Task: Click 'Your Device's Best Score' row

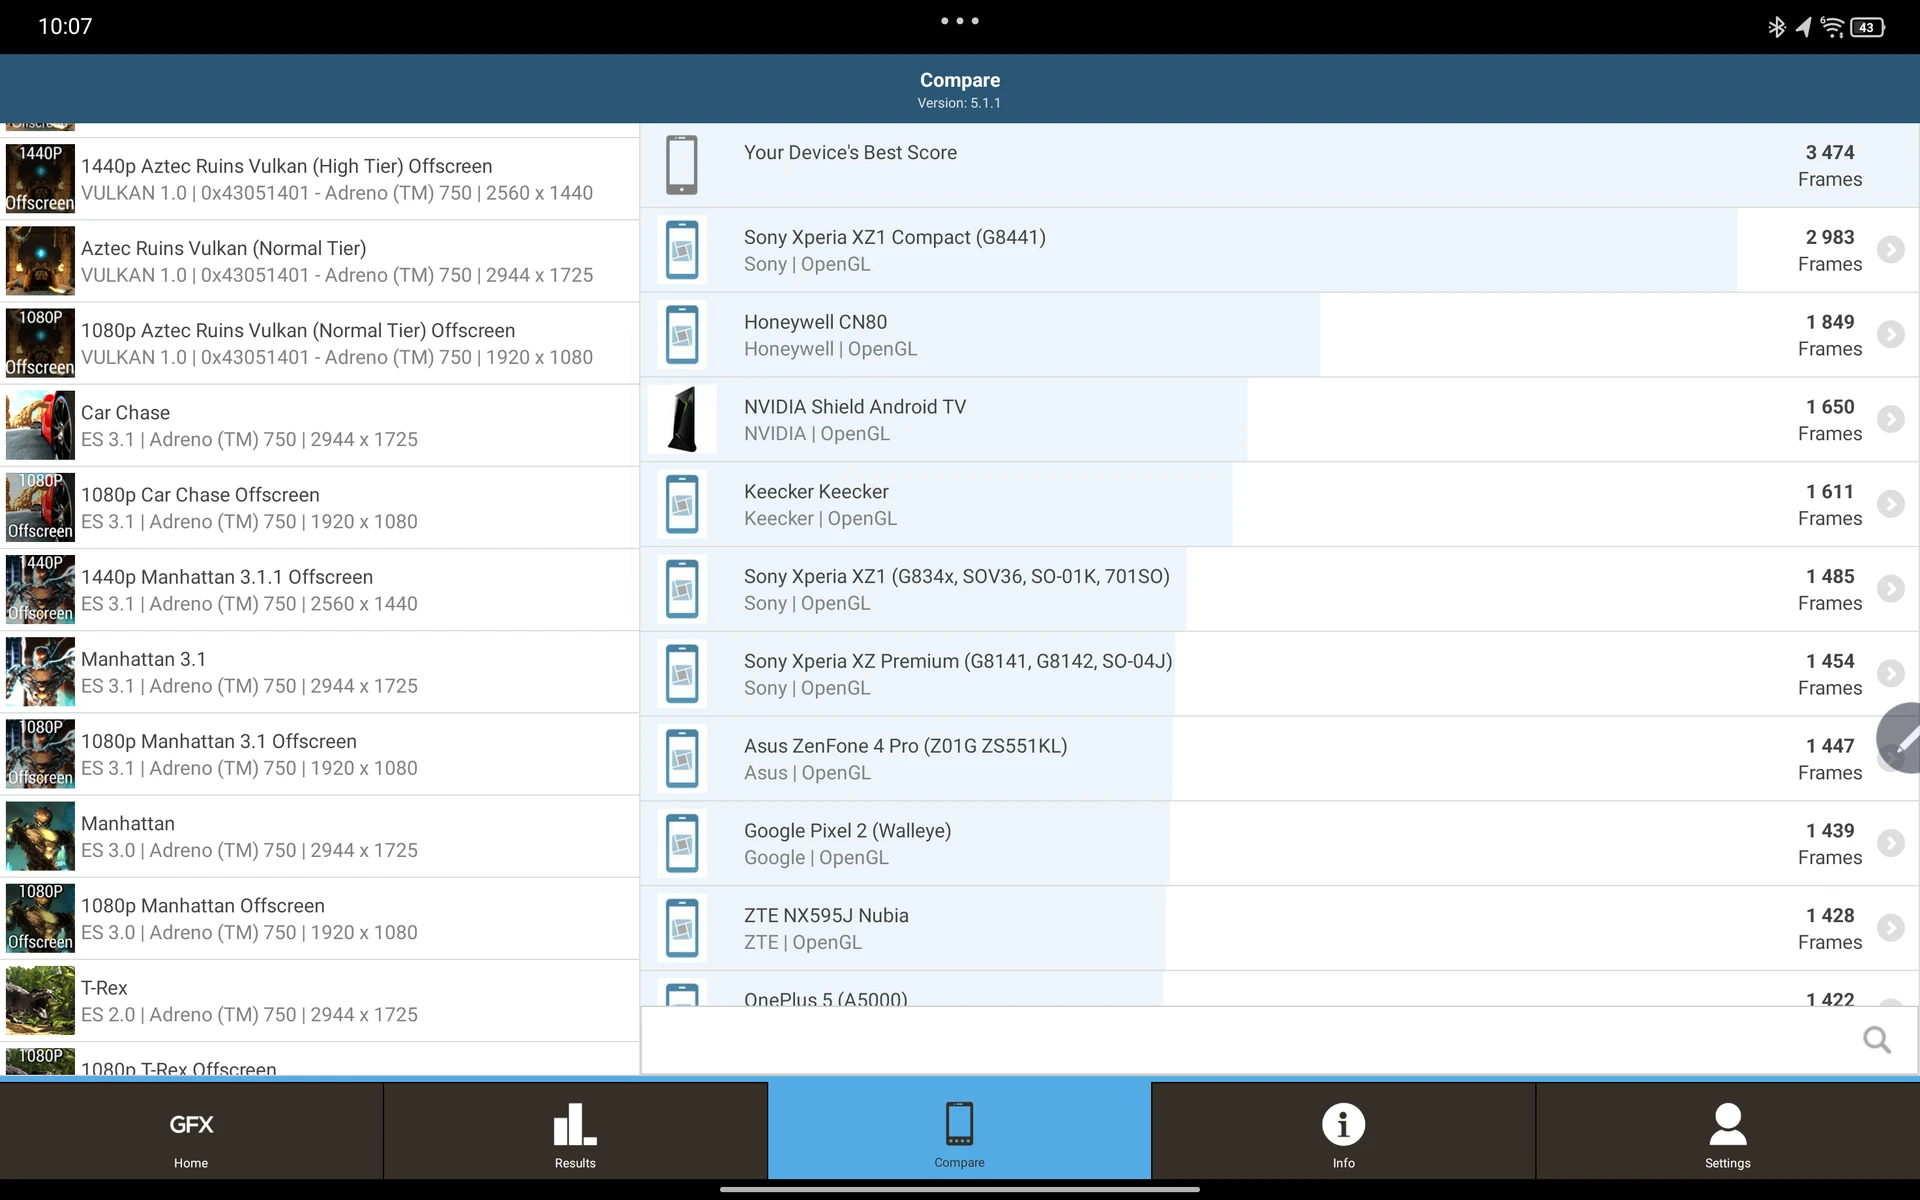Action: pyautogui.click(x=1279, y=165)
